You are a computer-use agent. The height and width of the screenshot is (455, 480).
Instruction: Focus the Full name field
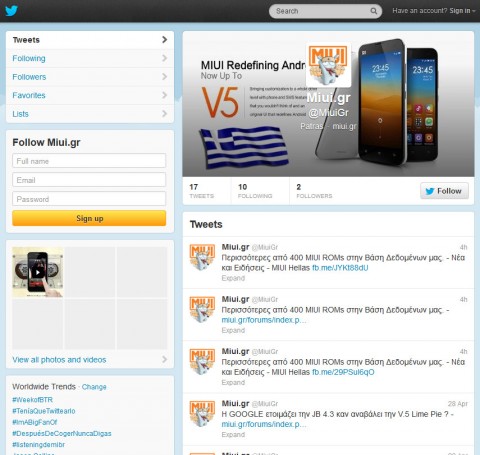[x=89, y=161]
